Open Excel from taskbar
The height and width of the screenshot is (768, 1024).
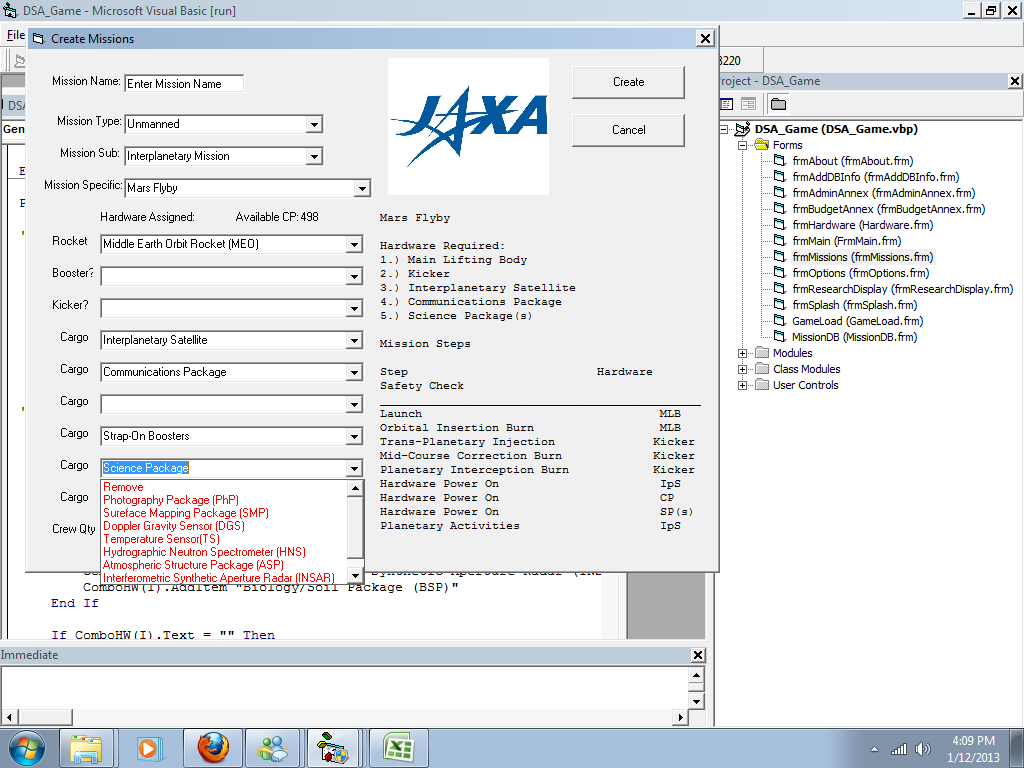pos(398,748)
